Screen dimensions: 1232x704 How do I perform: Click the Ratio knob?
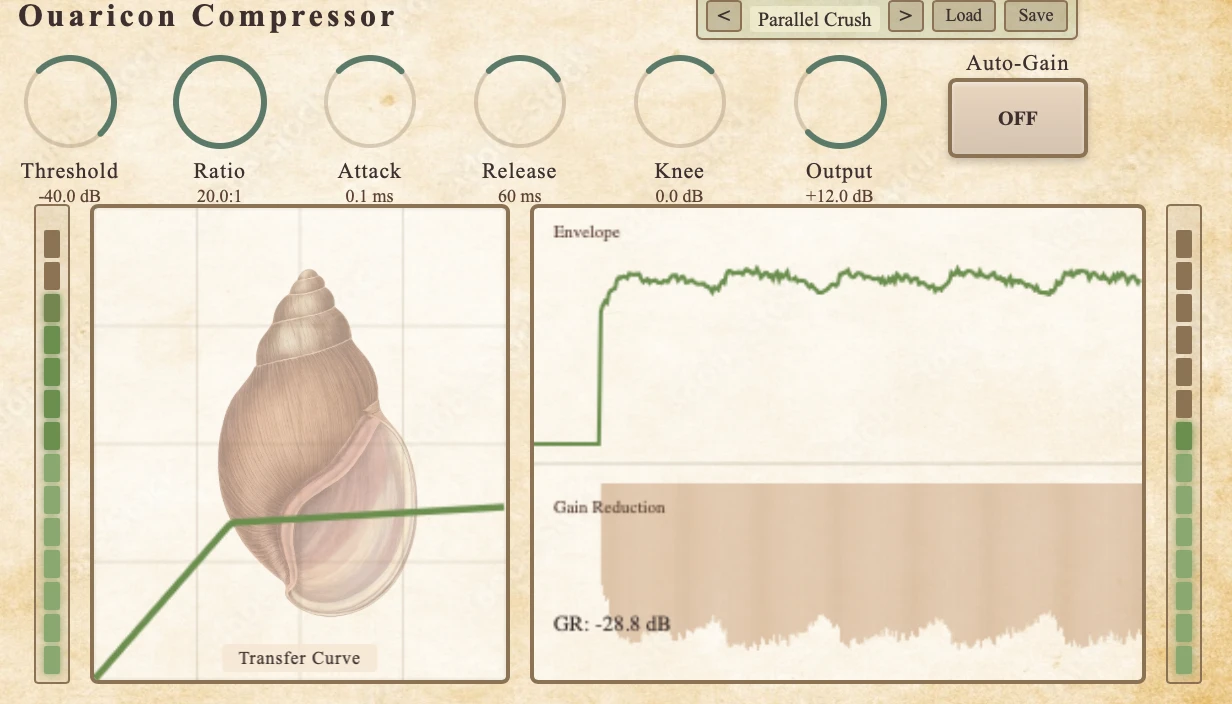[x=219, y=102]
